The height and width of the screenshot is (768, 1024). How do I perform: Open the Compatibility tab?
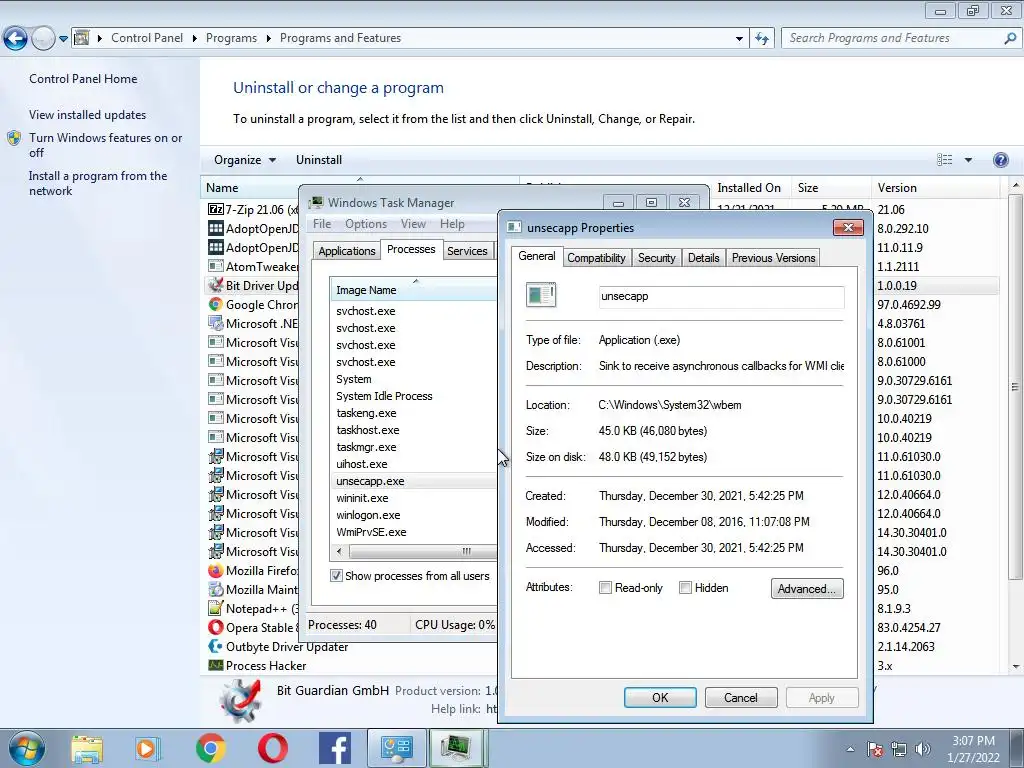(x=596, y=258)
